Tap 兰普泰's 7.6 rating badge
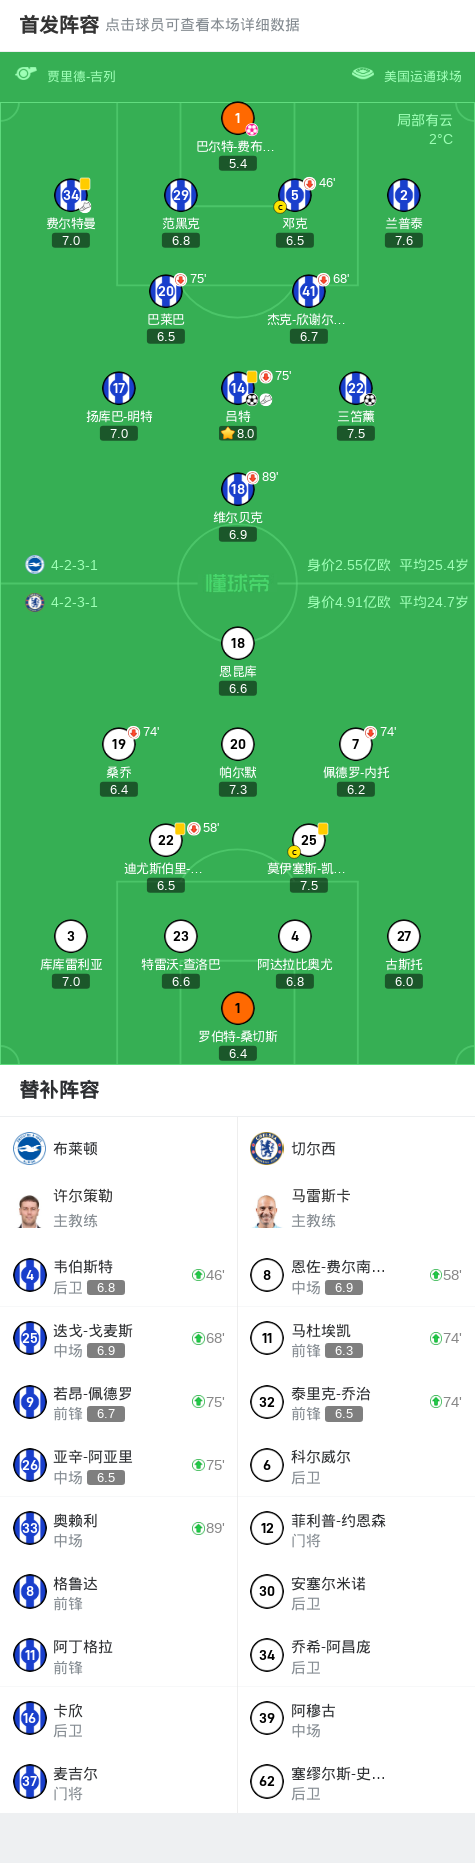475x1863 pixels. pyautogui.click(x=404, y=241)
